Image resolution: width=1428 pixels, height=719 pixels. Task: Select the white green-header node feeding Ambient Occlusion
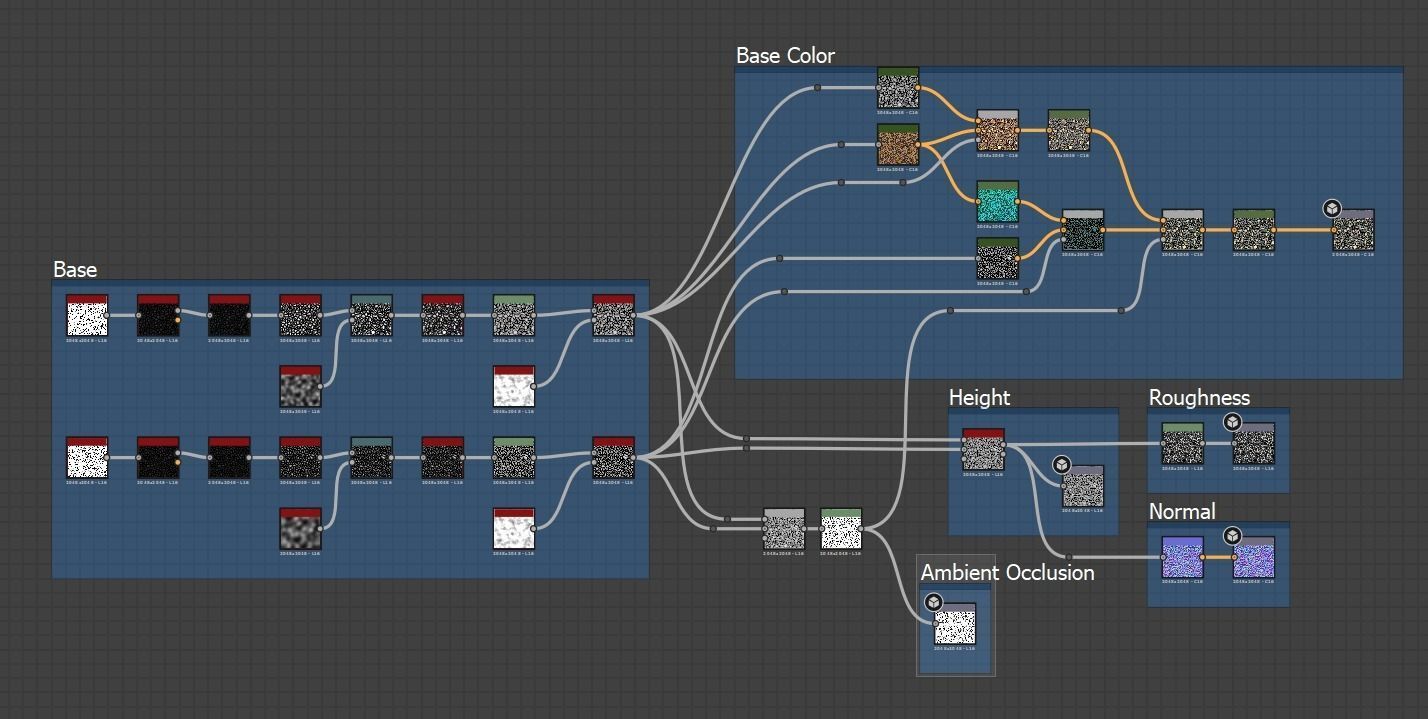[x=841, y=529]
